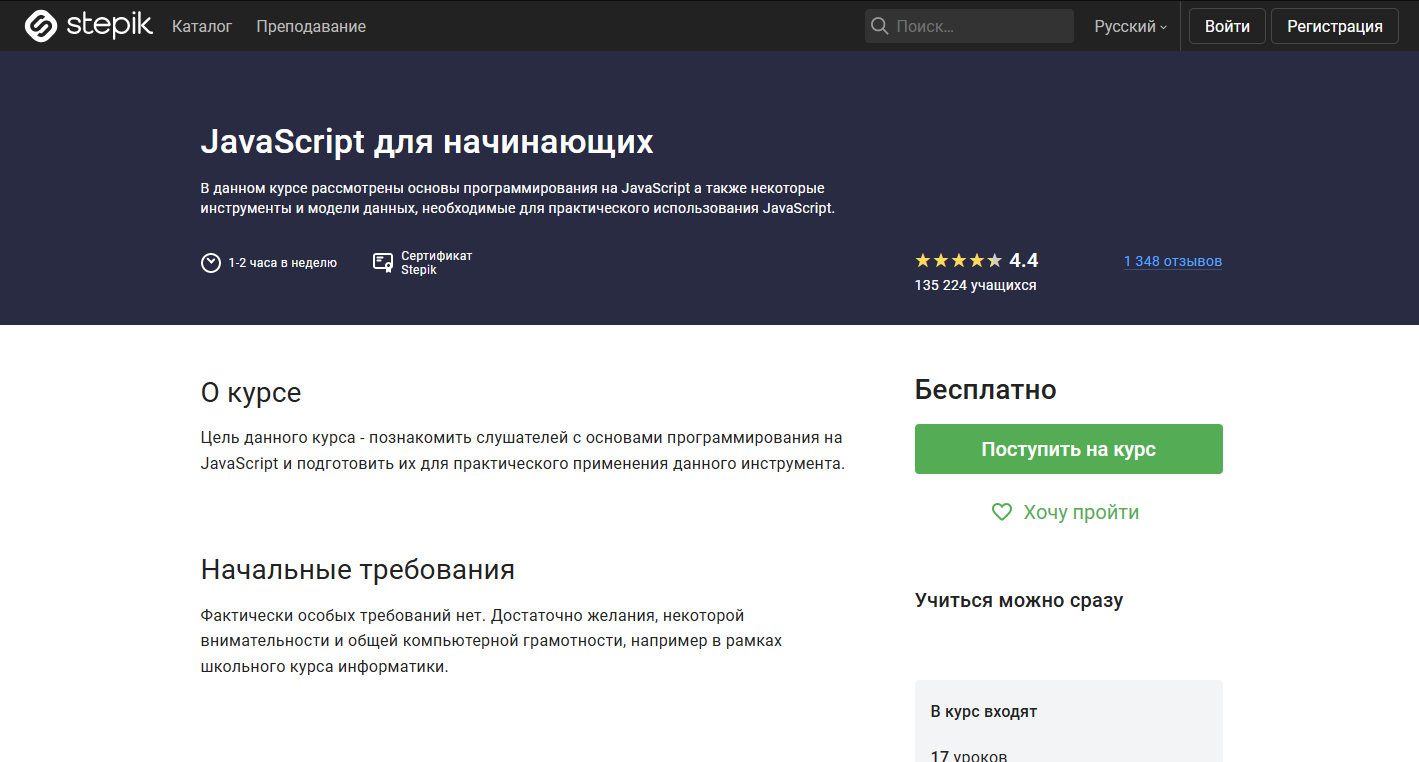Follow the Хочу пройти link
Viewport: 1419px width, 762px height.
pos(1081,511)
